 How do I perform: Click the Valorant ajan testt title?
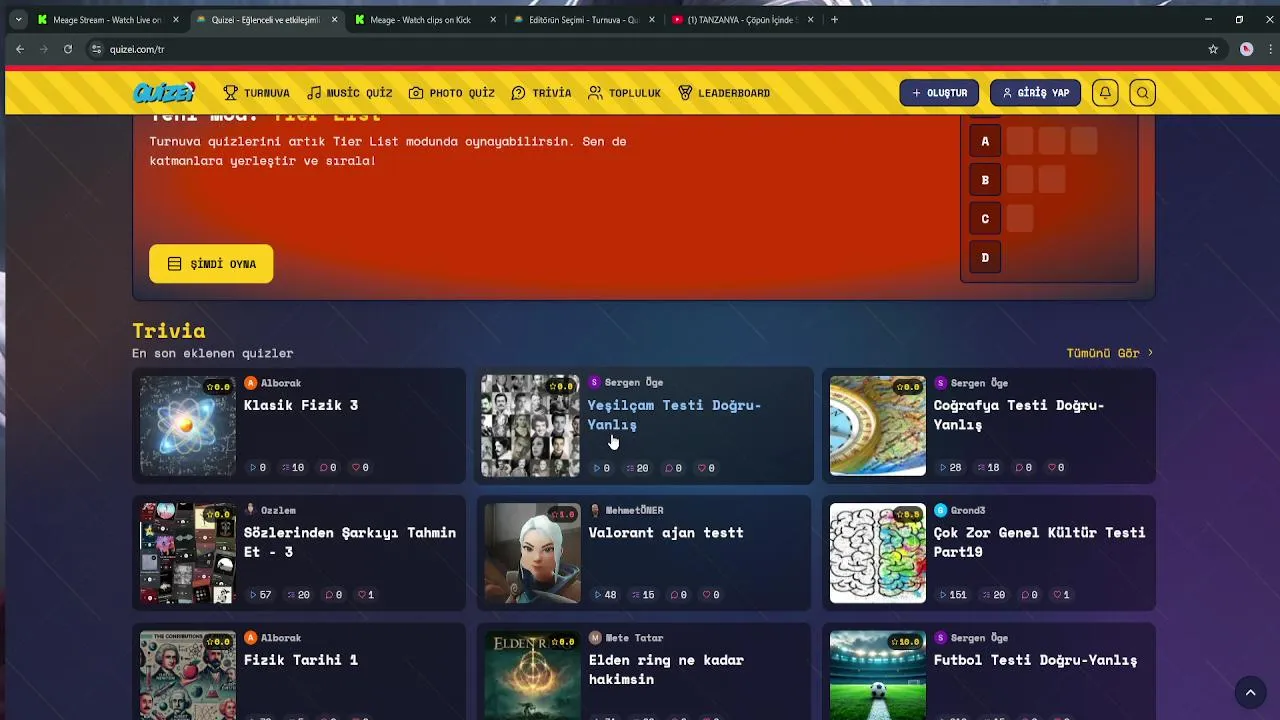[x=666, y=533]
